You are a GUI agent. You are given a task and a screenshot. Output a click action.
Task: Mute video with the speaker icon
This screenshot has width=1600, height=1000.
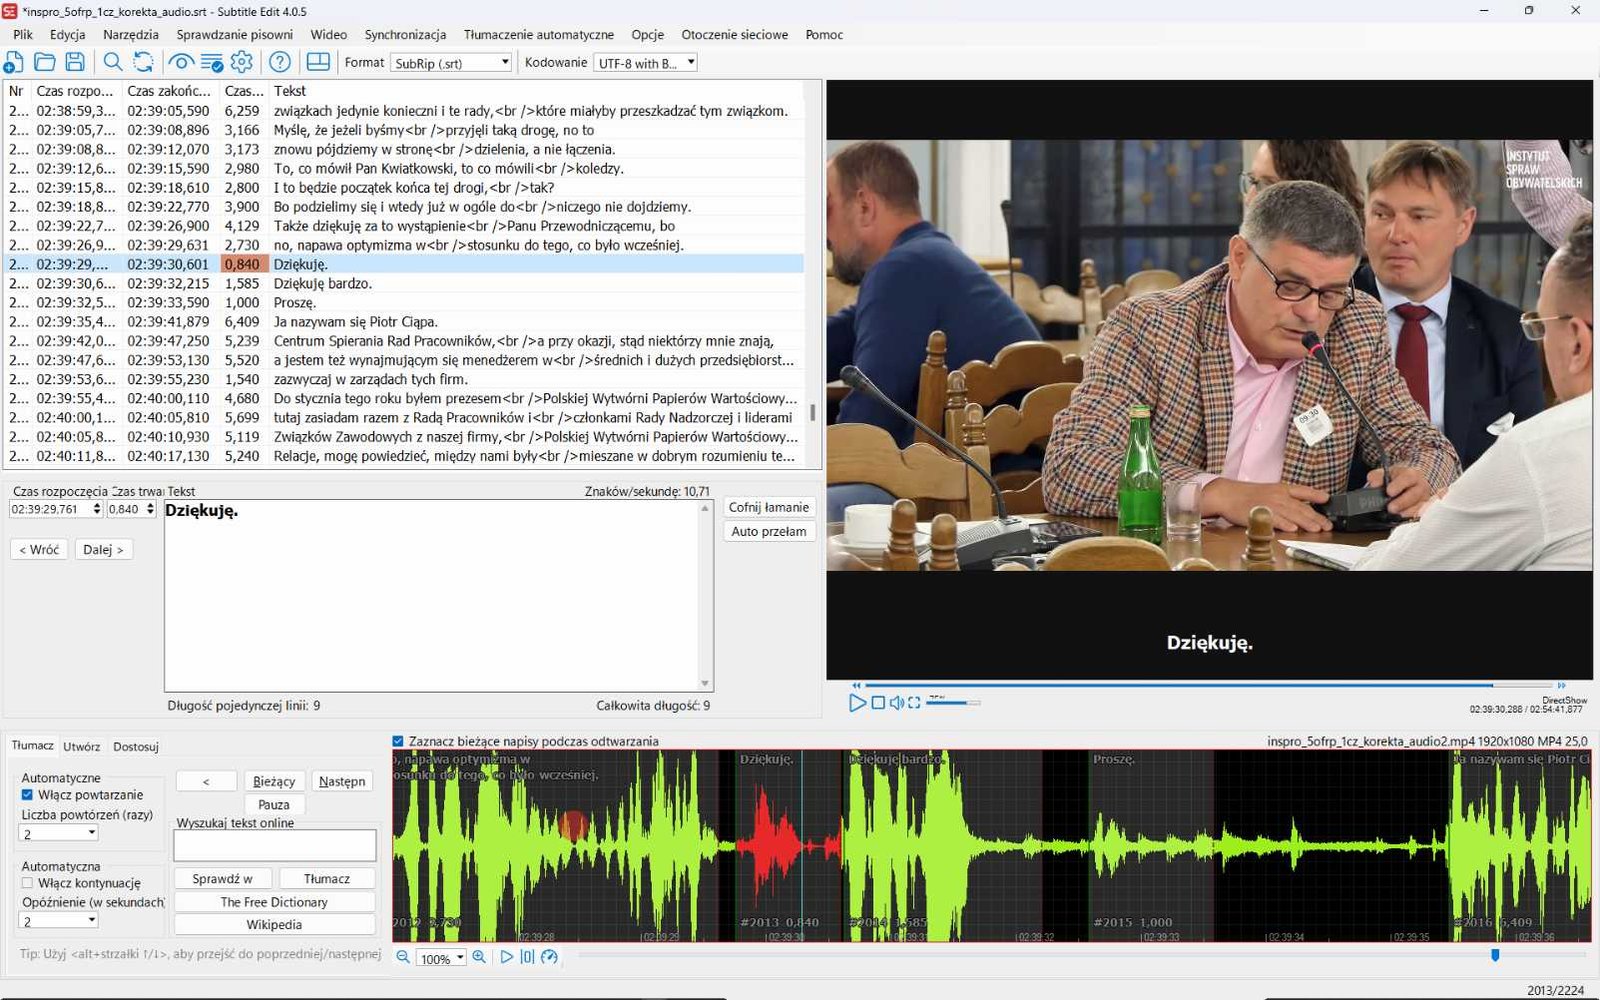tap(897, 703)
